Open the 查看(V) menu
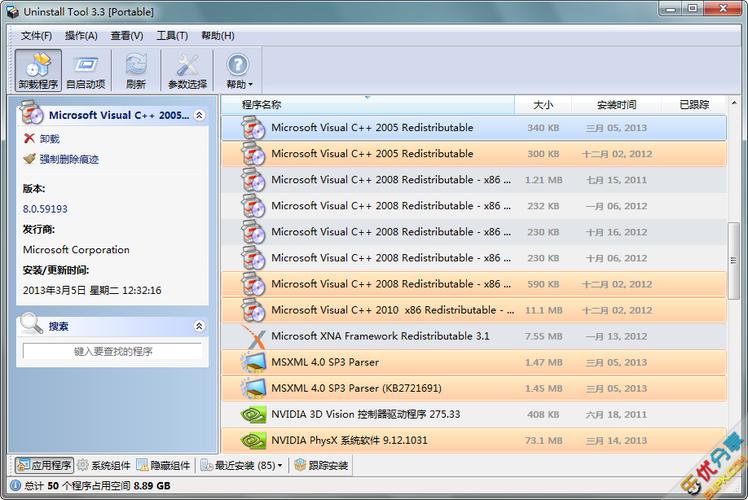 pos(127,36)
